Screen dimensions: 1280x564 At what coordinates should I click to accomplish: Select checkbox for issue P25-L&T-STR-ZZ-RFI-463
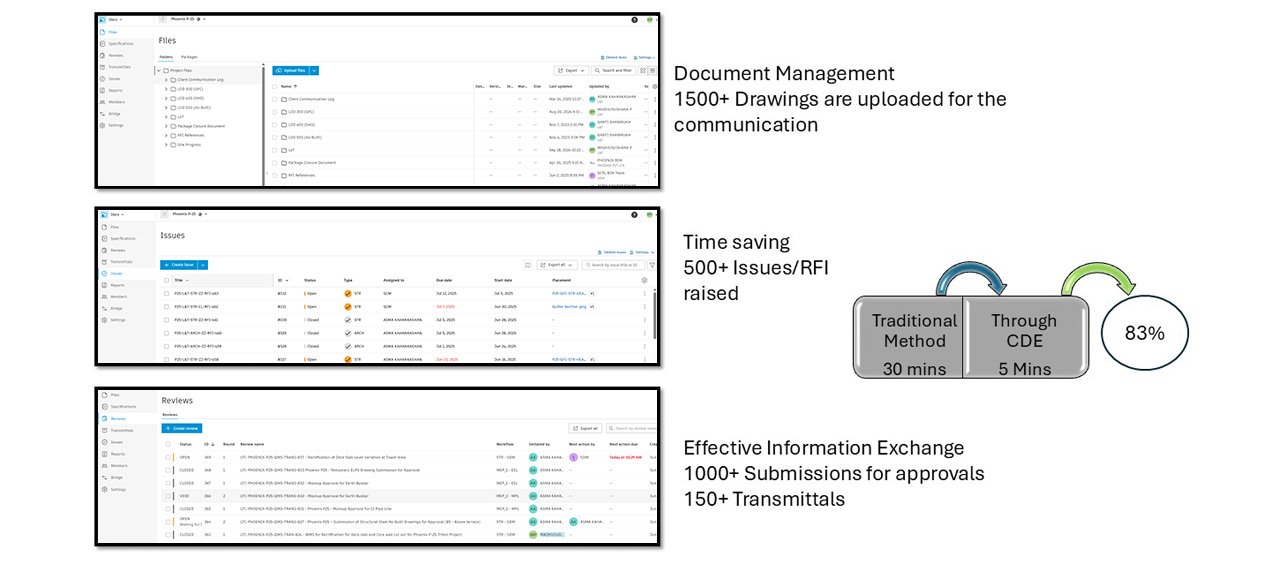coord(166,294)
